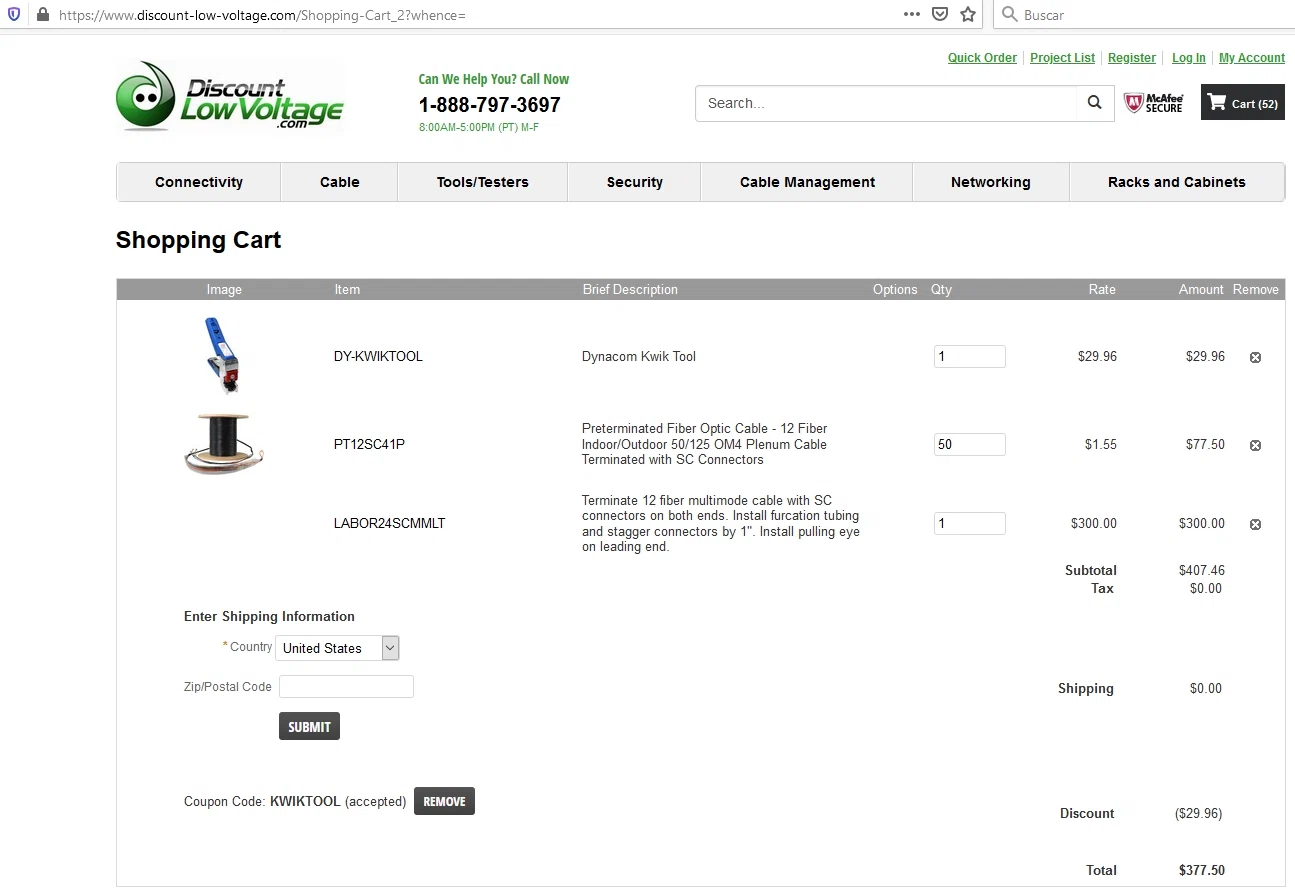Open the Country dropdown showing United States
Viewport: 1295px width, 891px height.
coord(337,648)
